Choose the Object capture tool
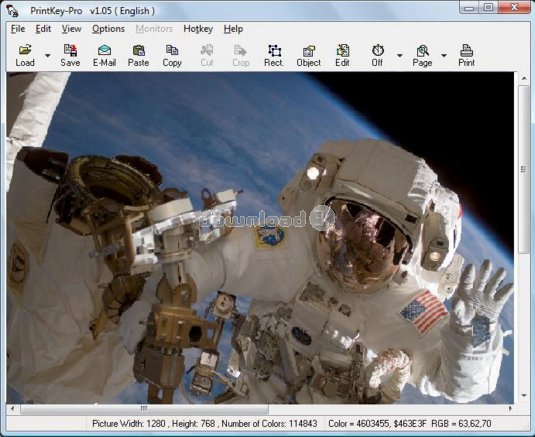 click(308, 55)
